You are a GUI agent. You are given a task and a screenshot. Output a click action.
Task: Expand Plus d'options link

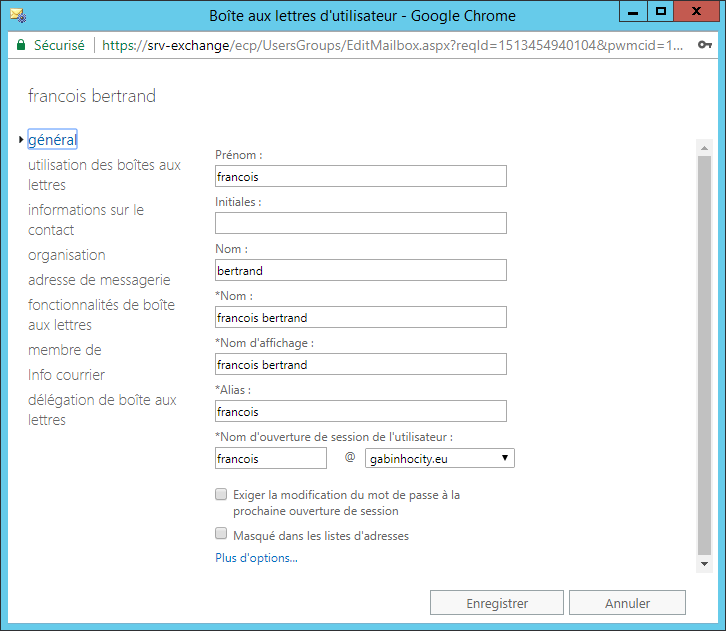point(257,558)
